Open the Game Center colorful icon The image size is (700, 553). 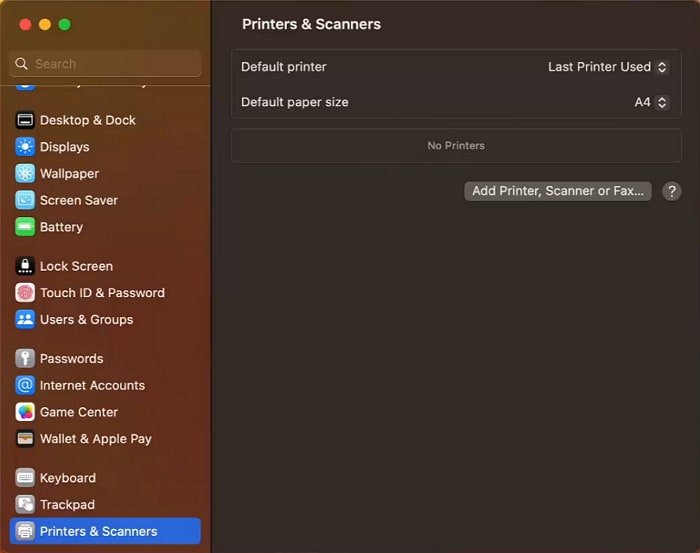(x=25, y=412)
